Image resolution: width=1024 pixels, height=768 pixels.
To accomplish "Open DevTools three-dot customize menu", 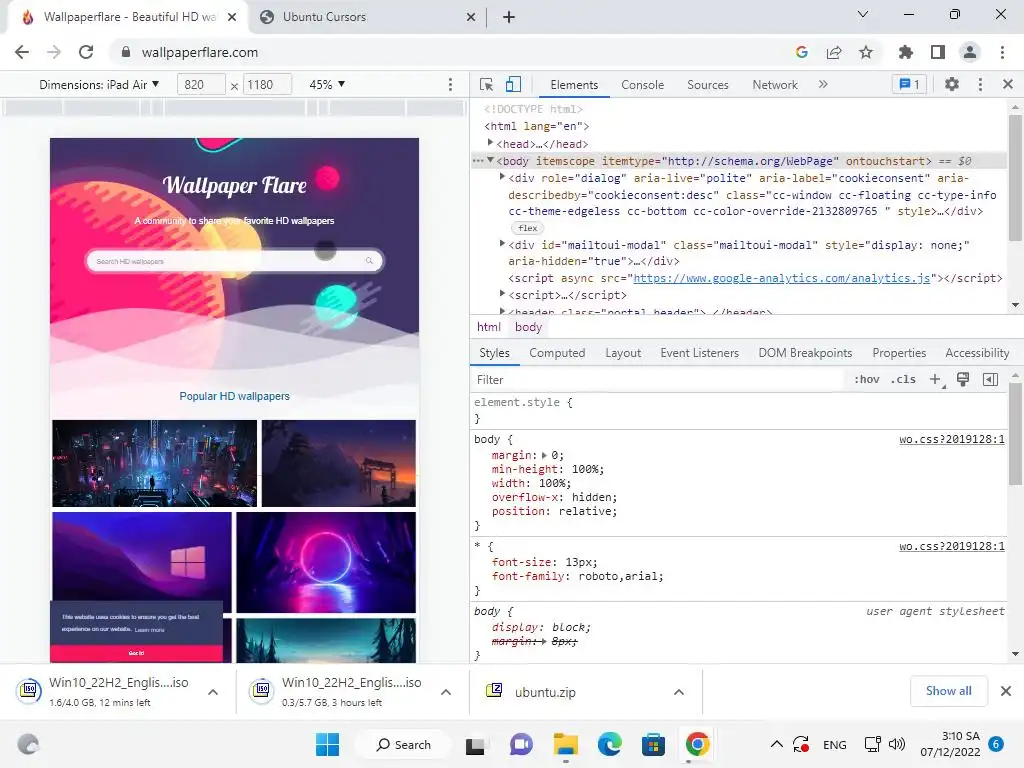I will pyautogui.click(x=980, y=84).
